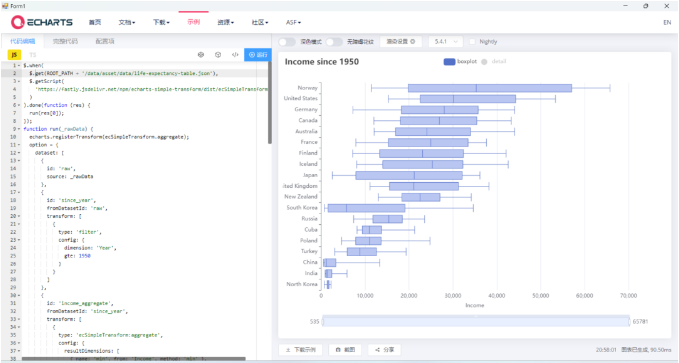Expand the ASF navigation dropdown
The image size is (679, 363).
[x=293, y=22]
